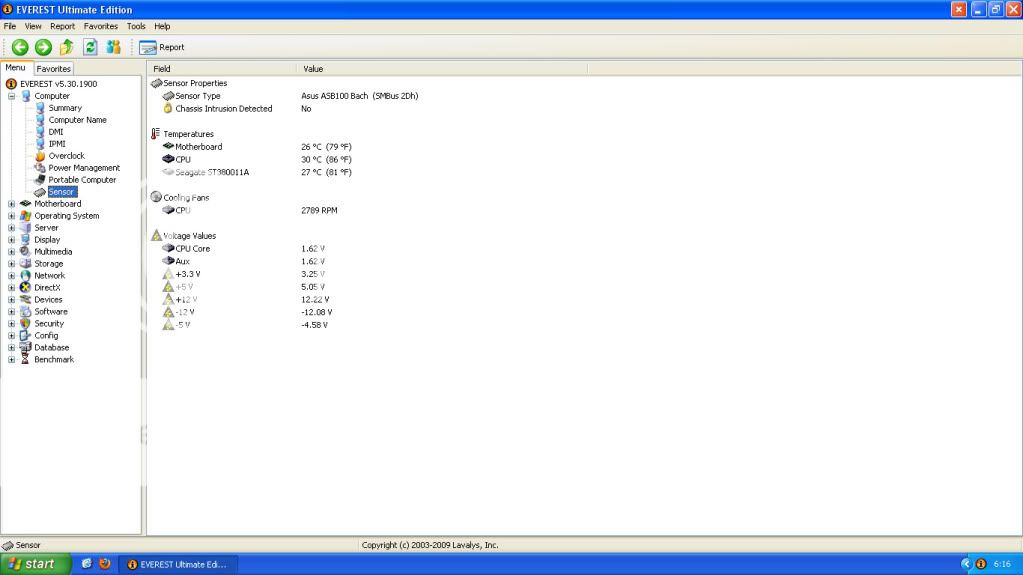Open the Favorites menu
This screenshot has width=1023, height=575.
(x=100, y=26)
